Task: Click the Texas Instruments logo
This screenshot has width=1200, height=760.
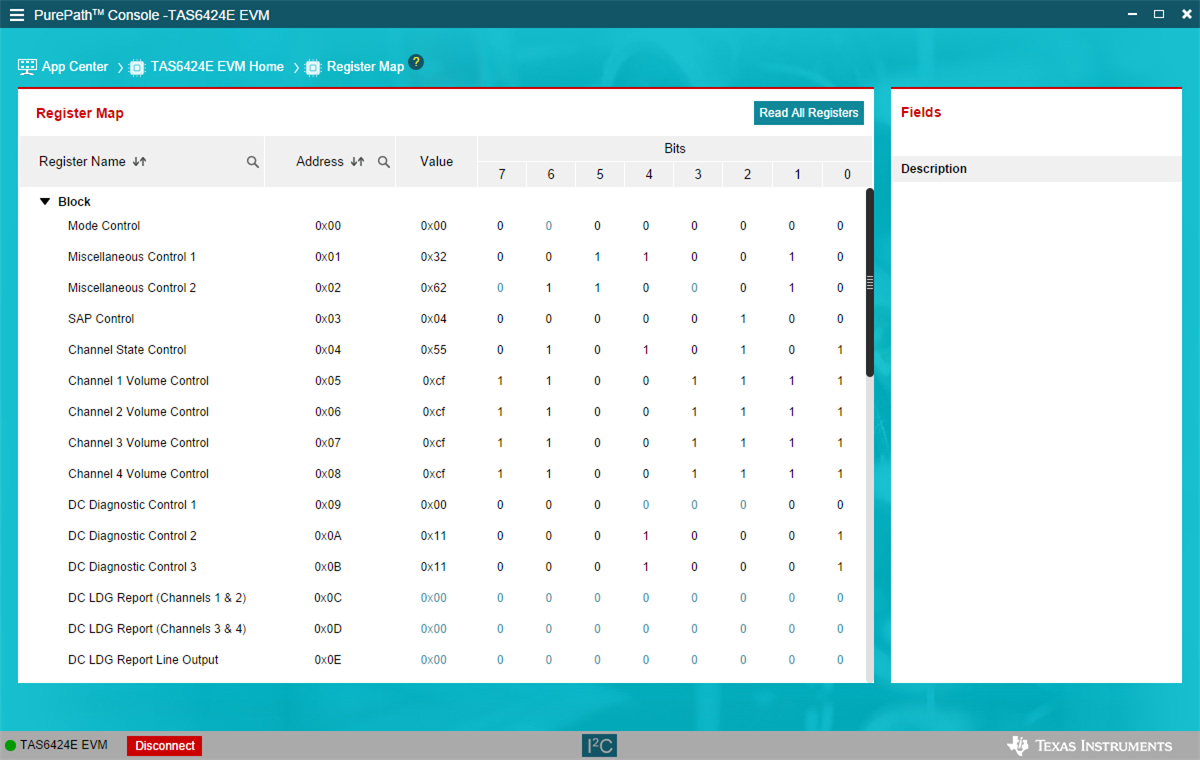Action: pyautogui.click(x=1090, y=745)
